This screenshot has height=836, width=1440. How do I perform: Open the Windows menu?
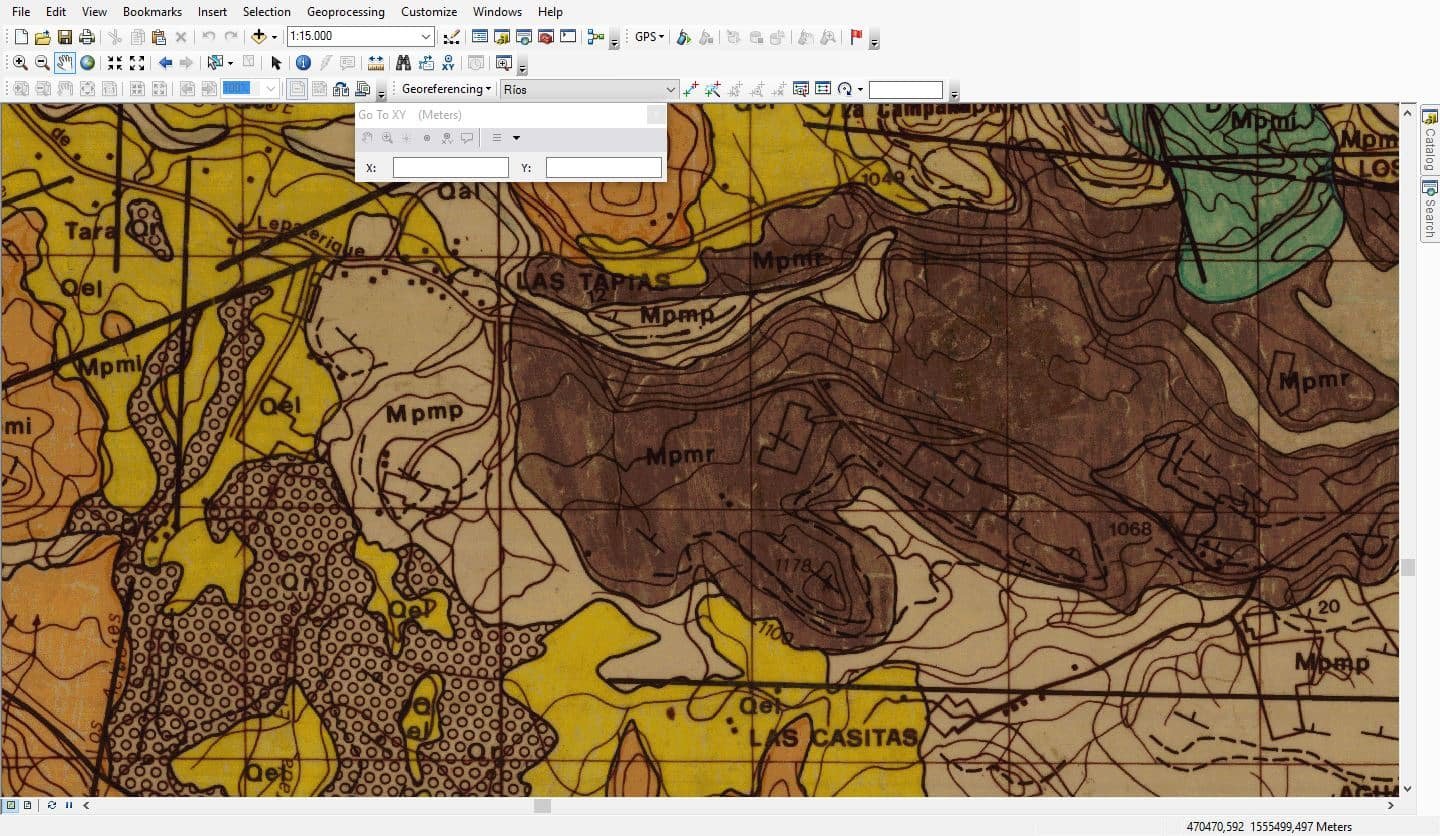coord(497,12)
